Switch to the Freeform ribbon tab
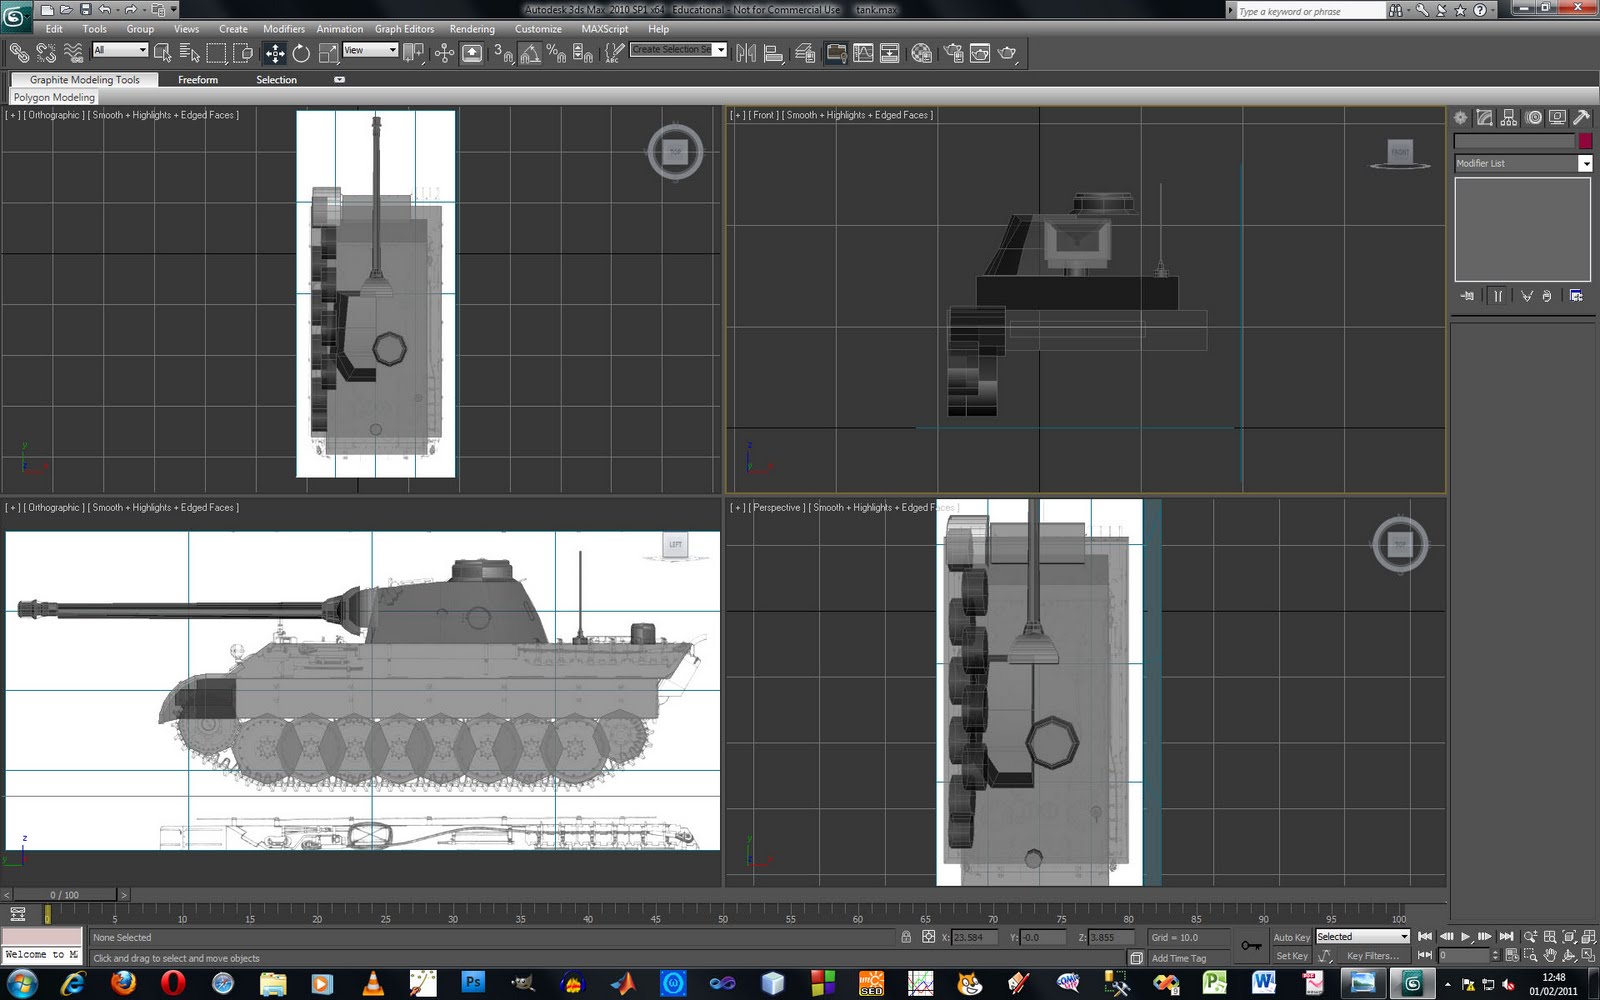Viewport: 1600px width, 1000px height. 198,80
